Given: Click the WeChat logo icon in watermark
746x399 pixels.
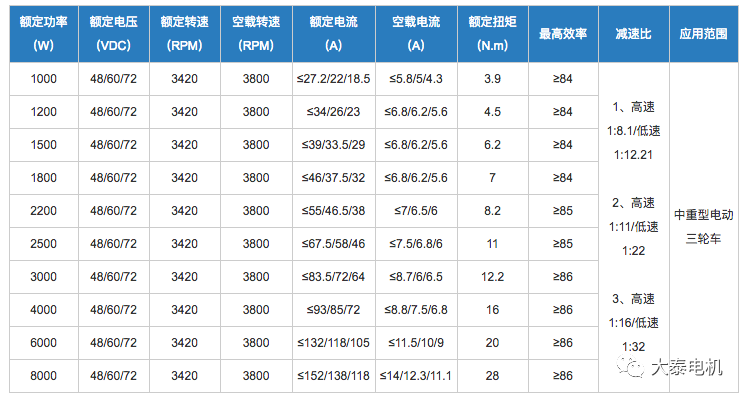Looking at the screenshot, I should [x=629, y=366].
